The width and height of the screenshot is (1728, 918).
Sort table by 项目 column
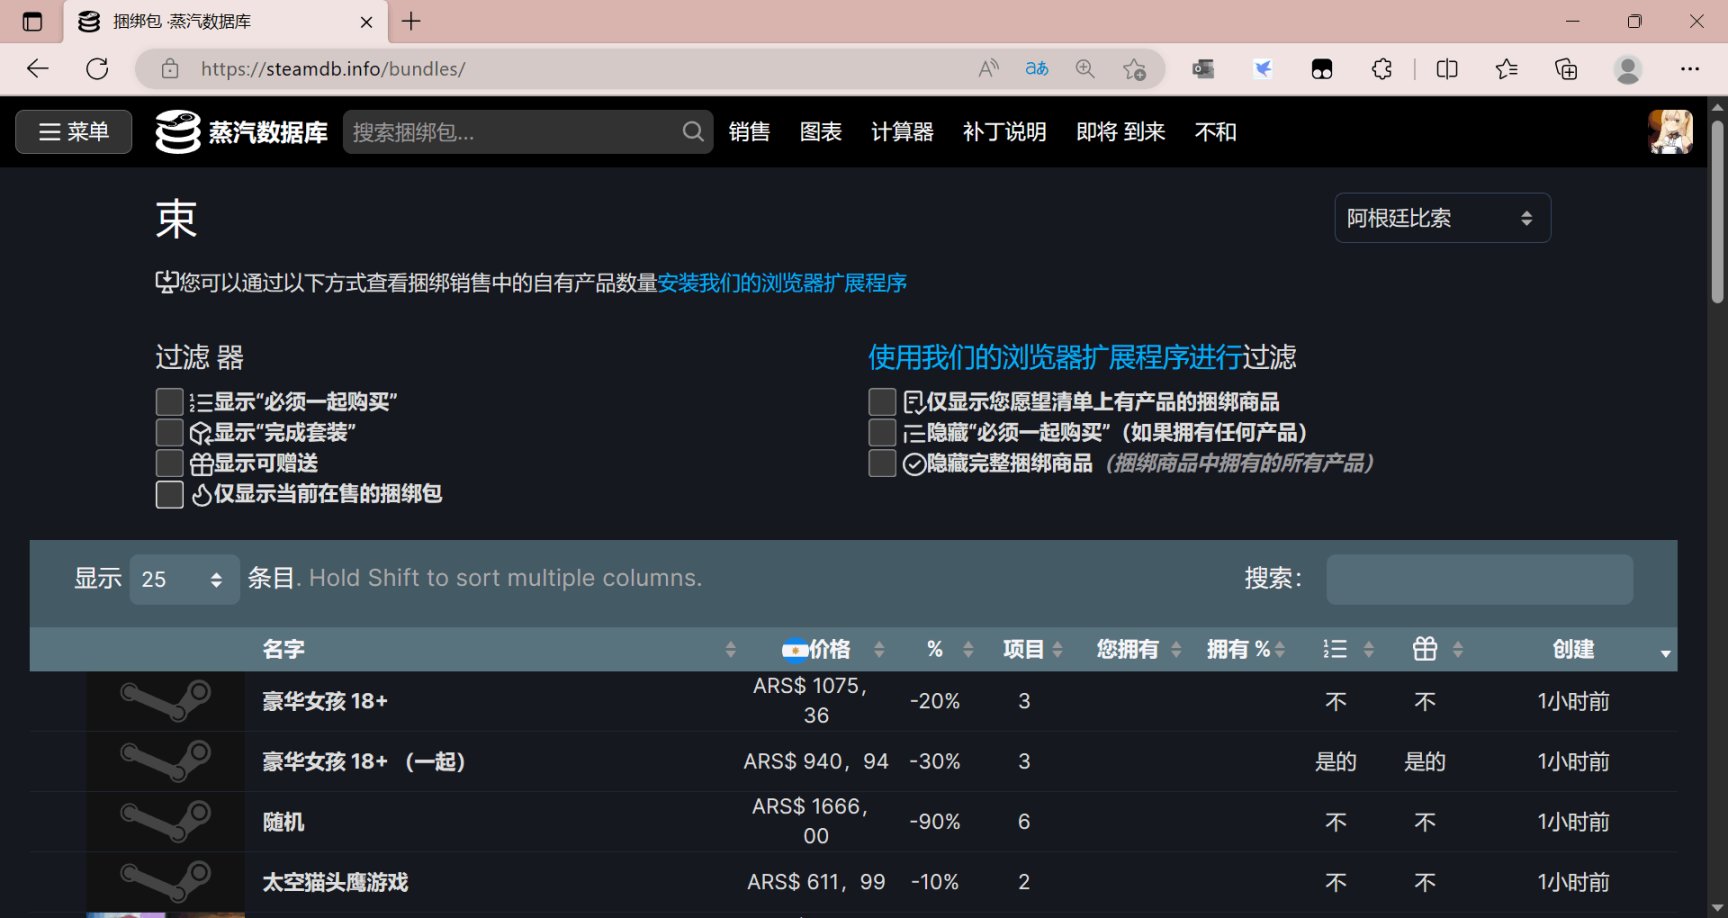pyautogui.click(x=1024, y=649)
